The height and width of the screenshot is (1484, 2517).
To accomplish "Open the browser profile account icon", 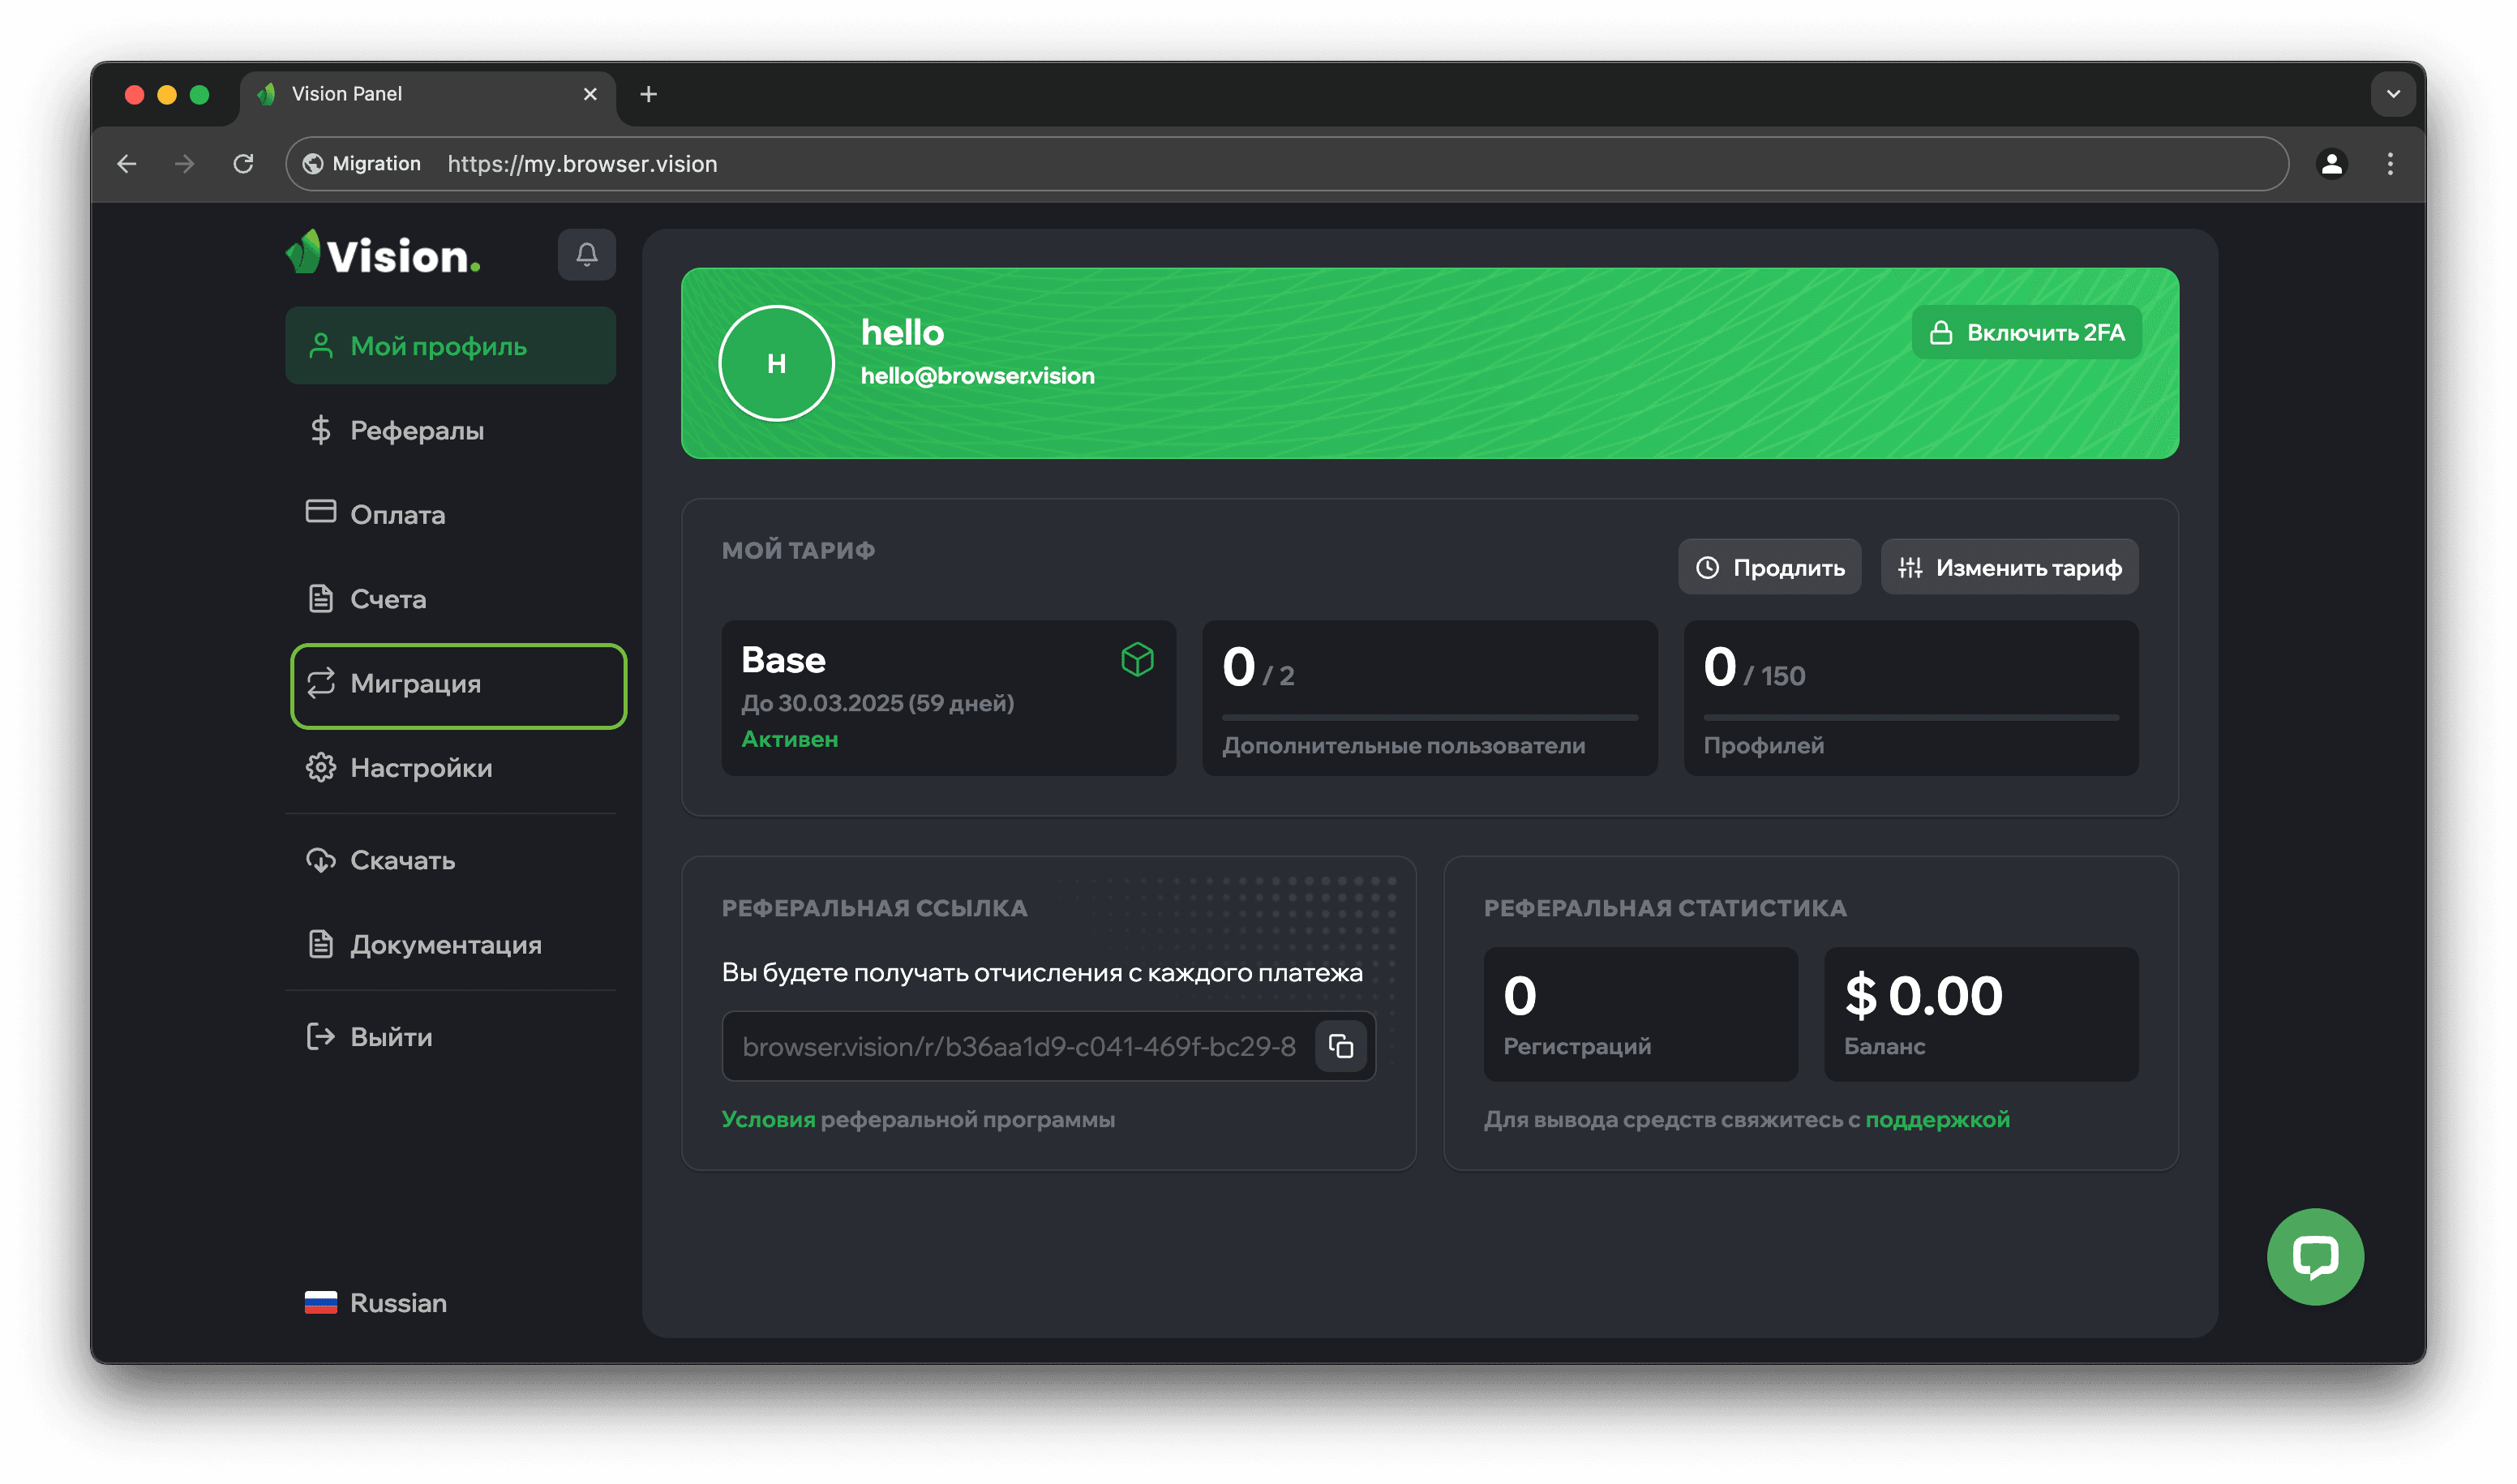I will (x=2331, y=164).
